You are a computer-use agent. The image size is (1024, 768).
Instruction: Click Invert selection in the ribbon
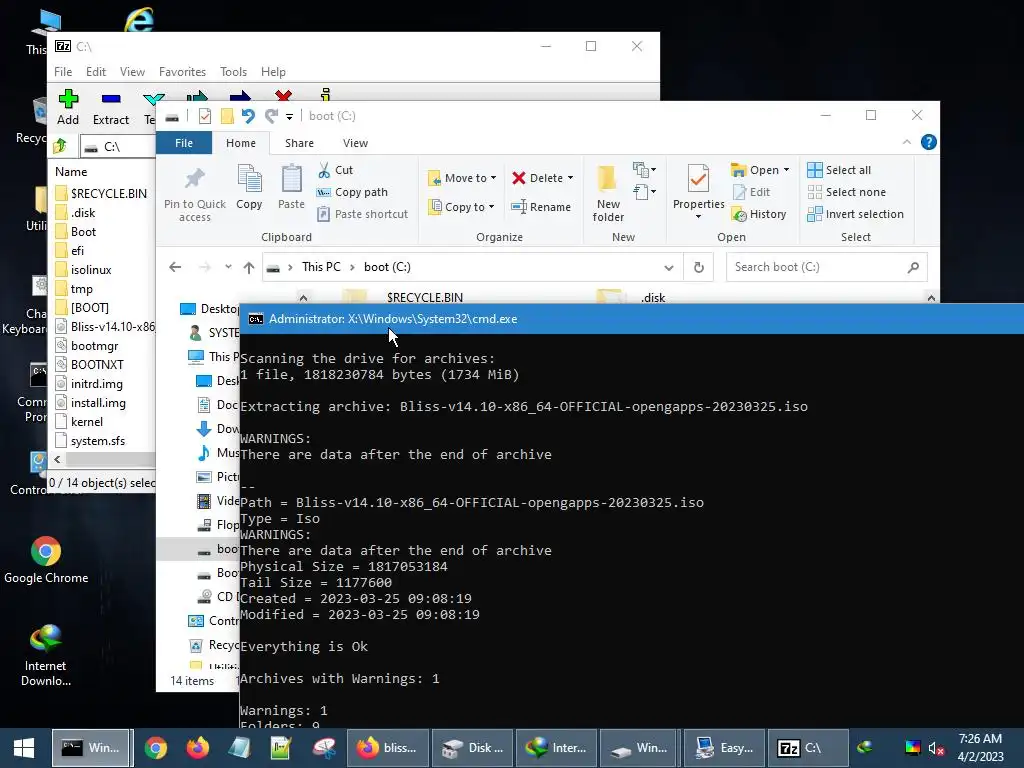tap(856, 214)
